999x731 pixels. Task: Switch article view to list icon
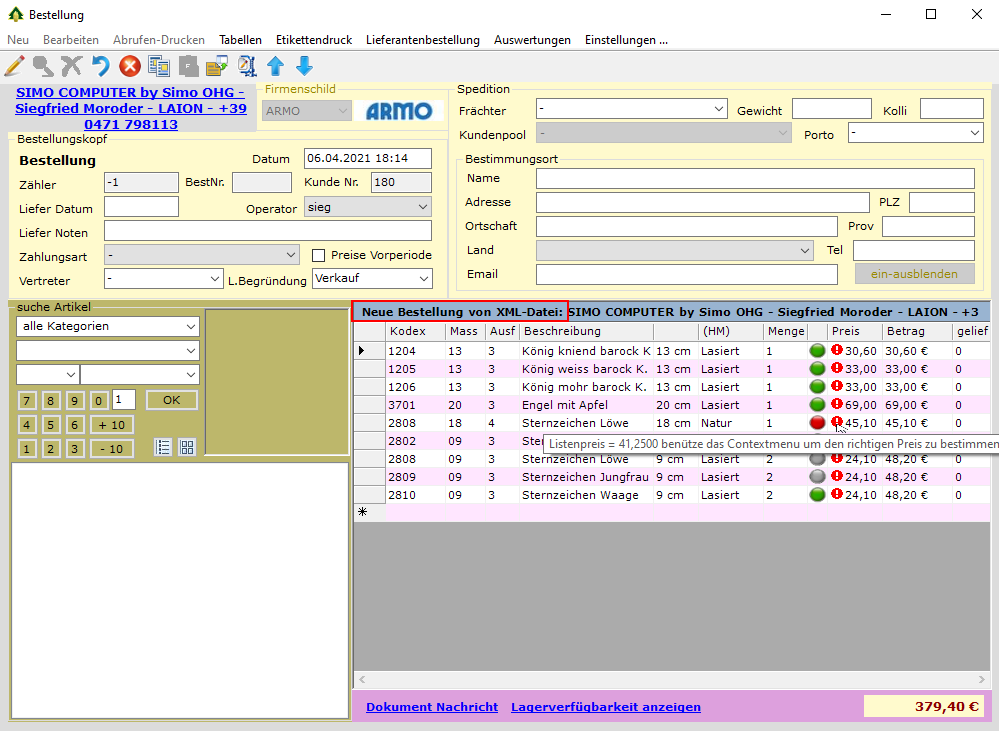pyautogui.click(x=164, y=448)
